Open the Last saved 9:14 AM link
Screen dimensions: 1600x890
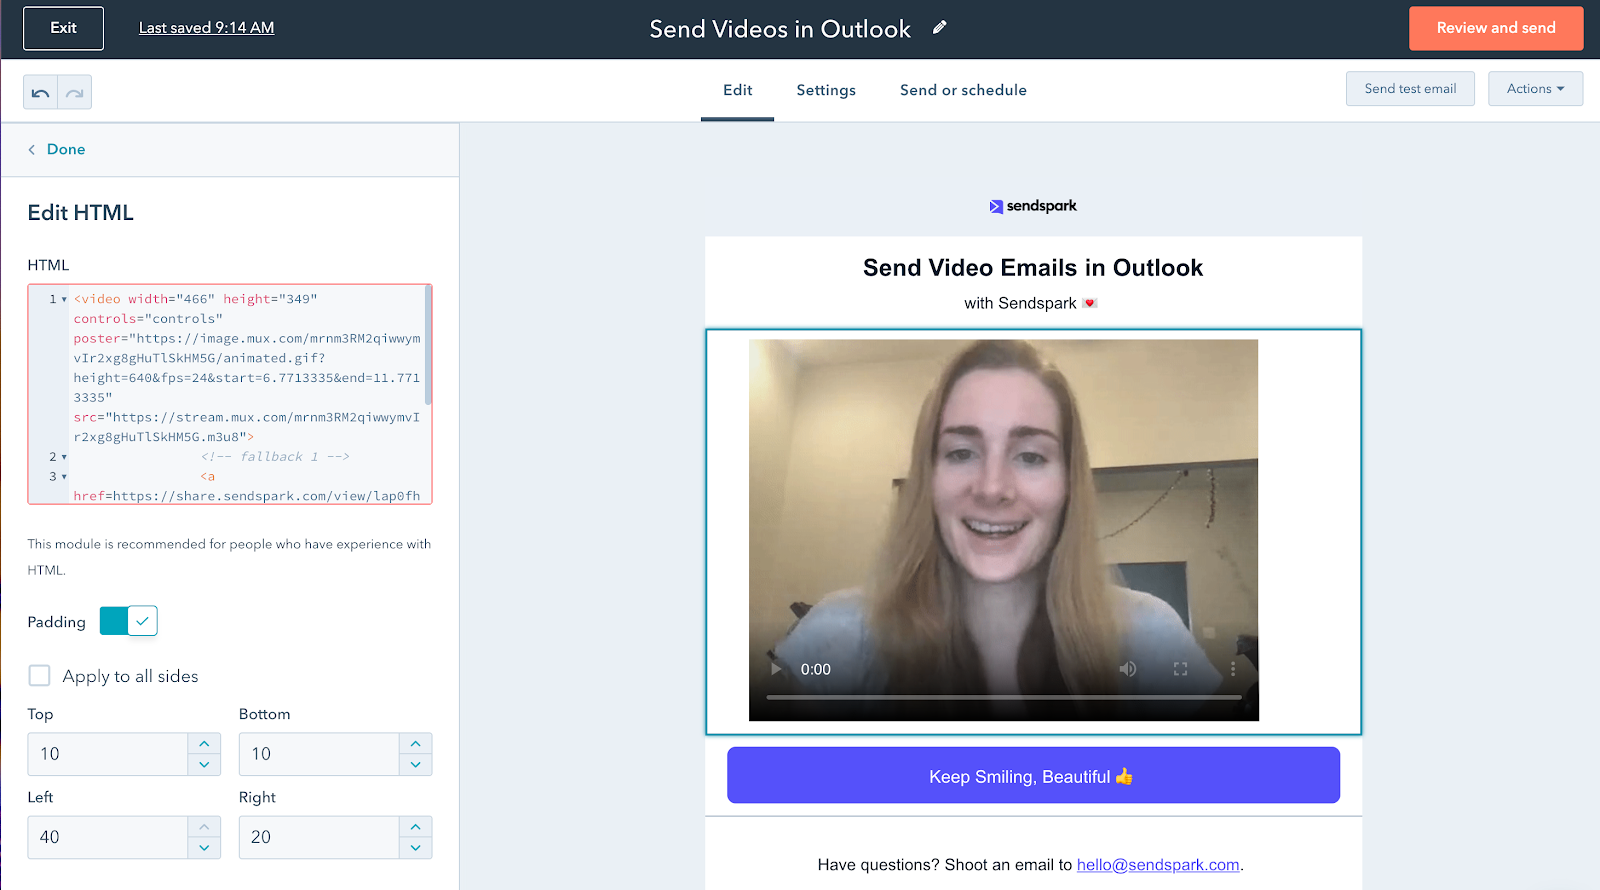tap(206, 28)
